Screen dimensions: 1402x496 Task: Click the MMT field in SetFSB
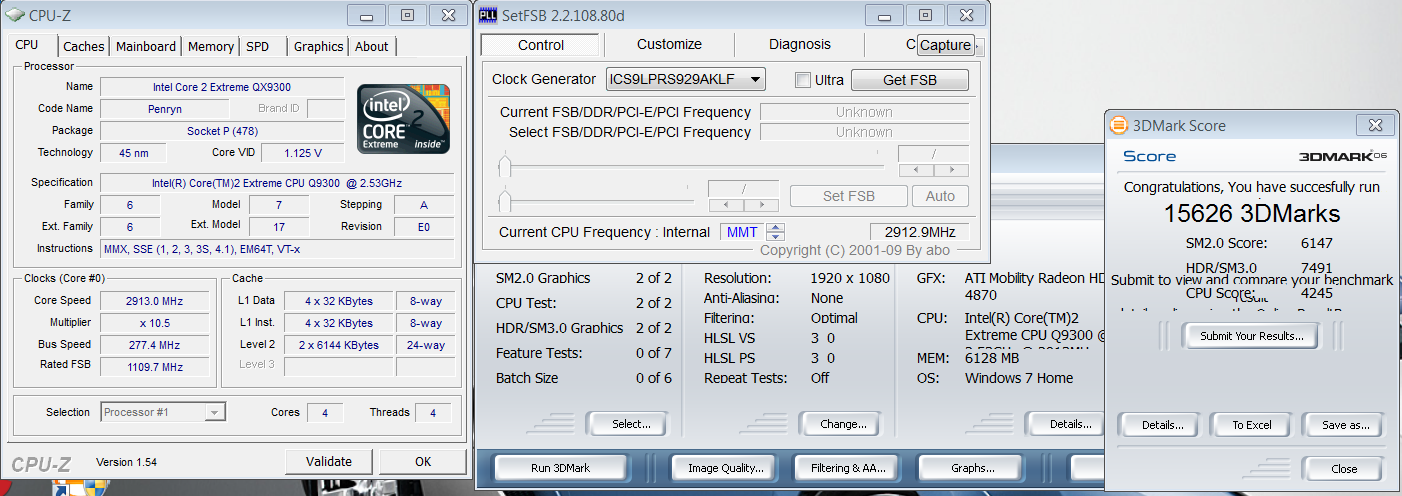[742, 232]
